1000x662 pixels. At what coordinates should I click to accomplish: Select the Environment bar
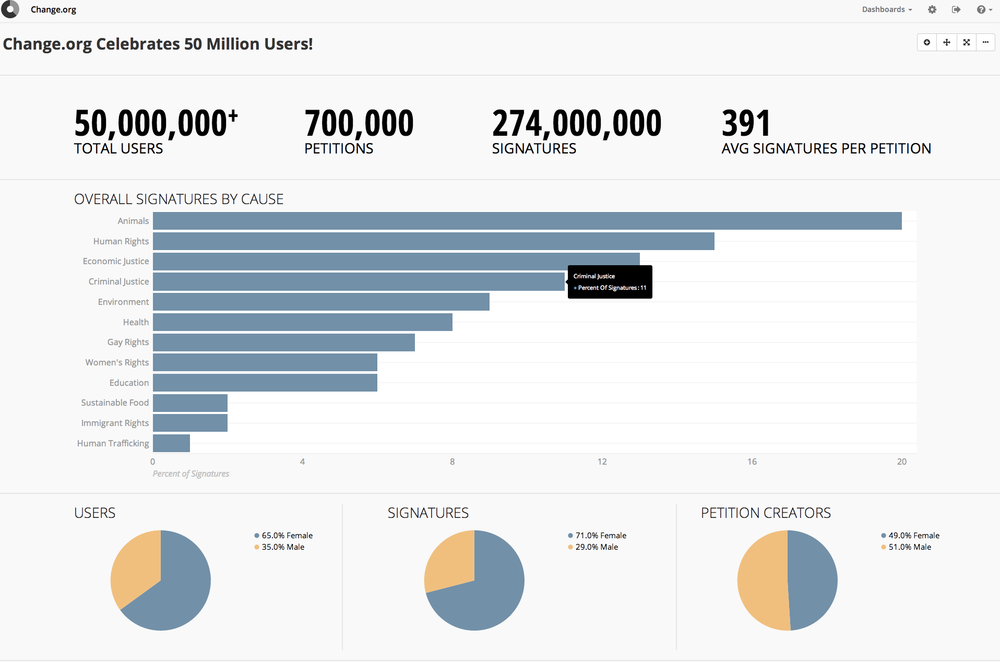point(321,302)
